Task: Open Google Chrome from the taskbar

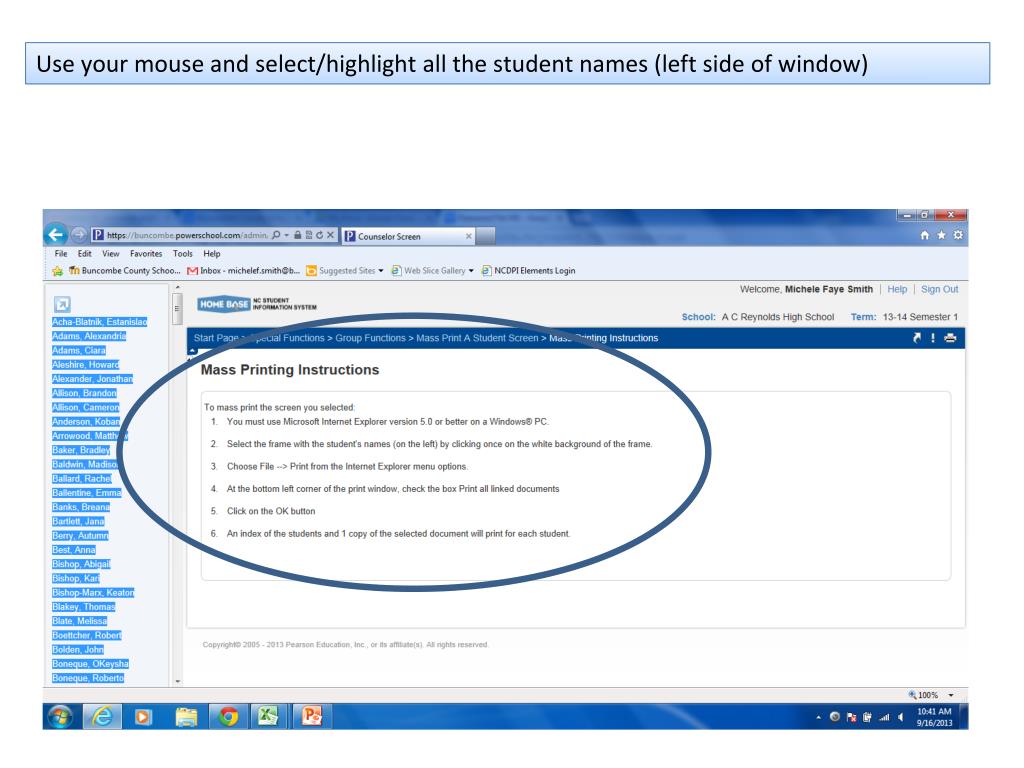Action: (x=228, y=717)
